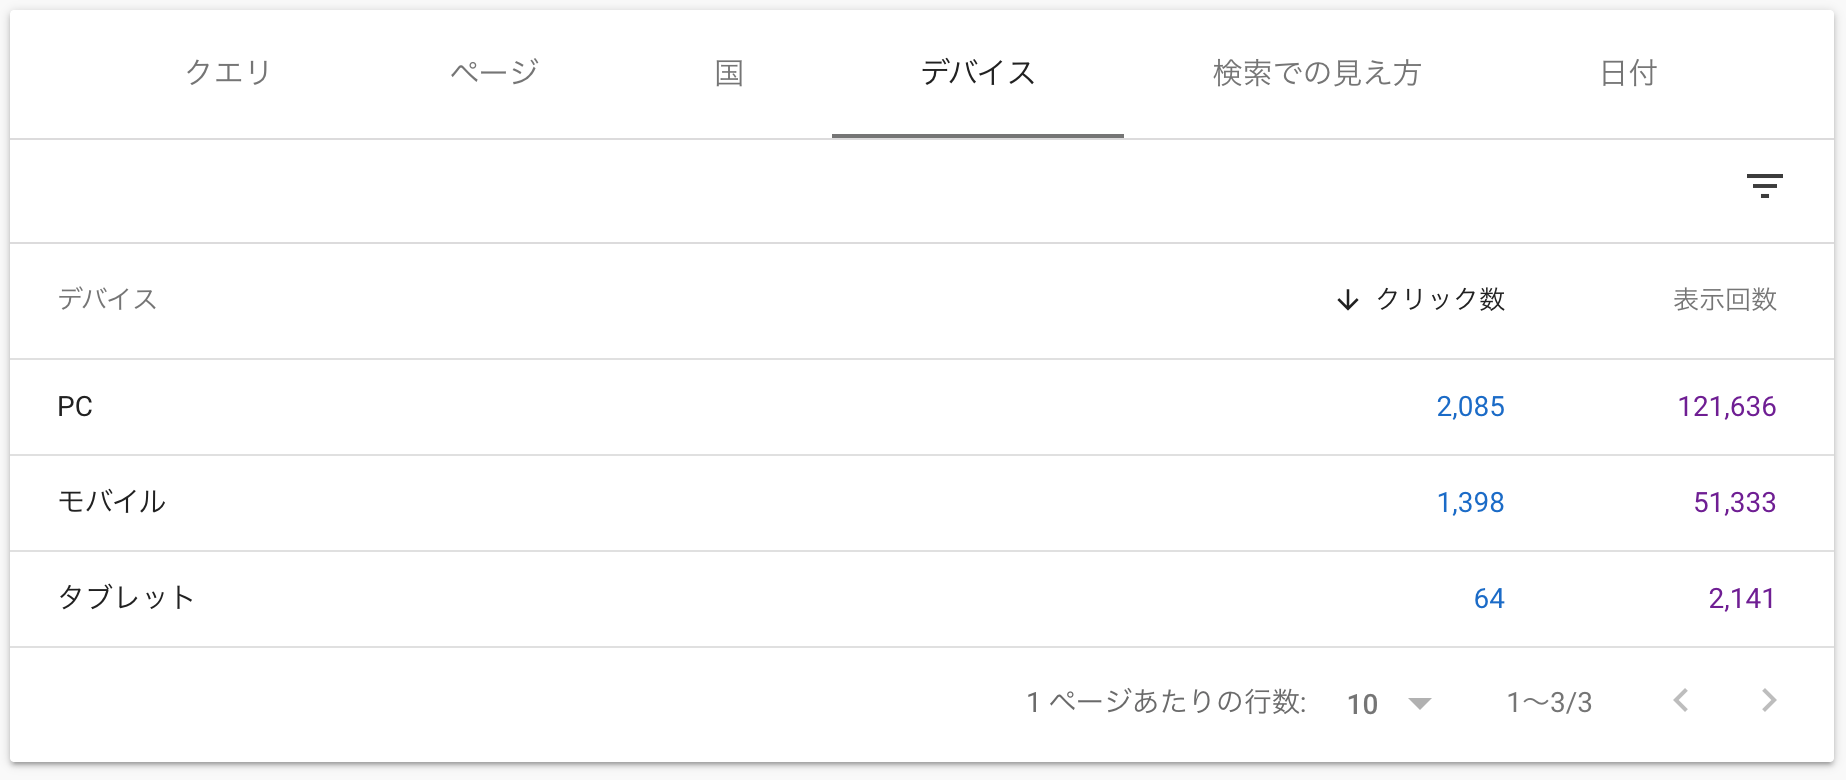The image size is (1846, 780).
Task: Go to the next page arrow
Action: (1768, 701)
